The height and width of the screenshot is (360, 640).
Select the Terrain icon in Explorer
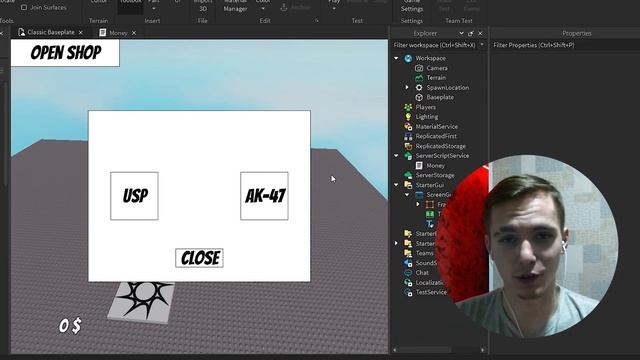tap(419, 78)
